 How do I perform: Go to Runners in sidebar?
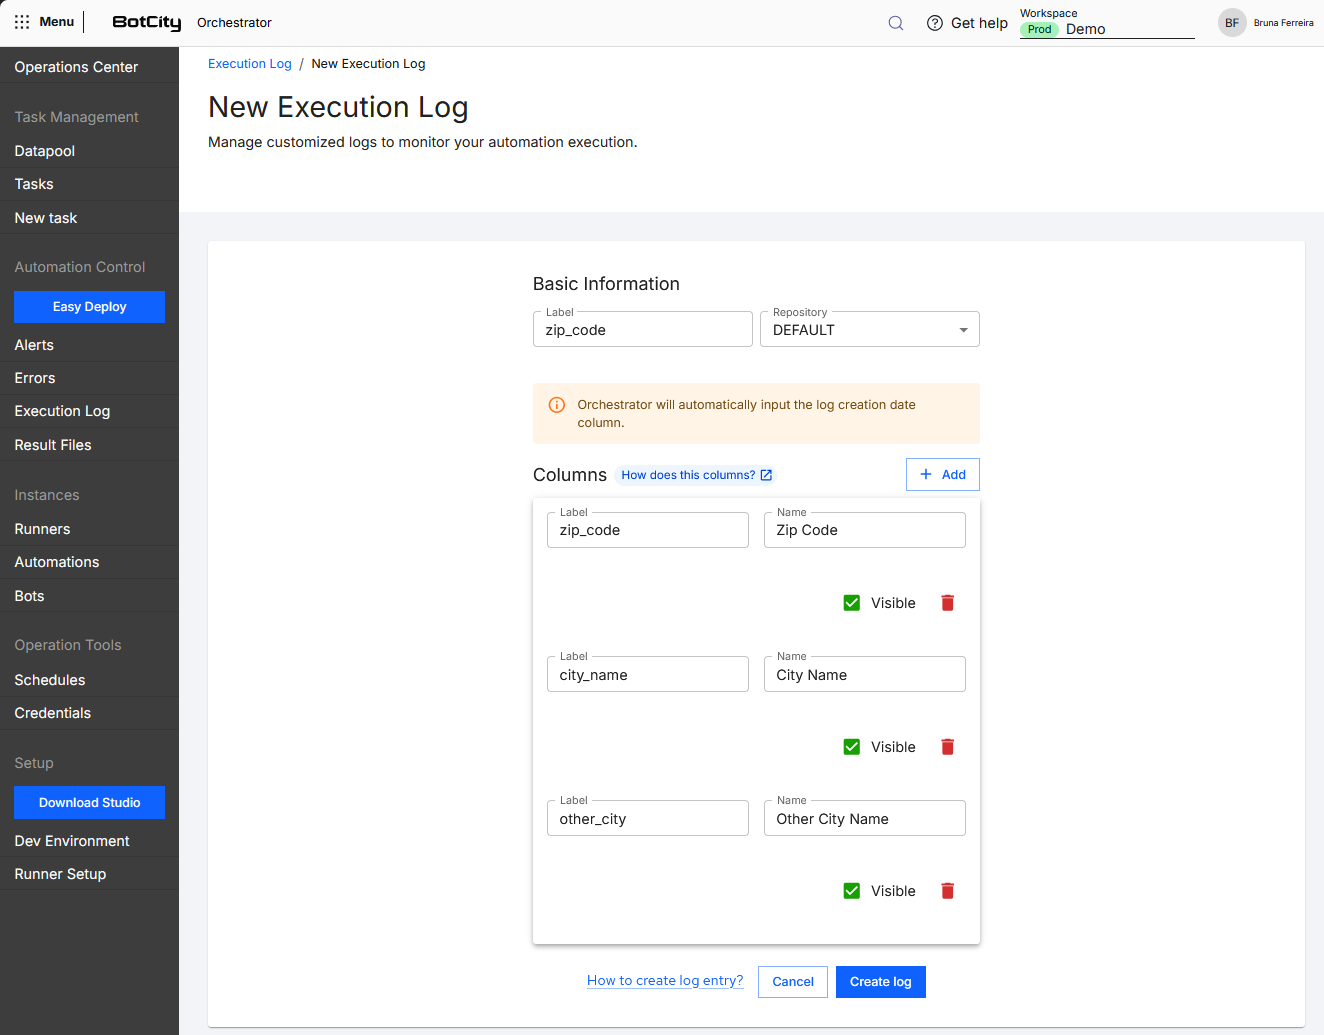89,529
